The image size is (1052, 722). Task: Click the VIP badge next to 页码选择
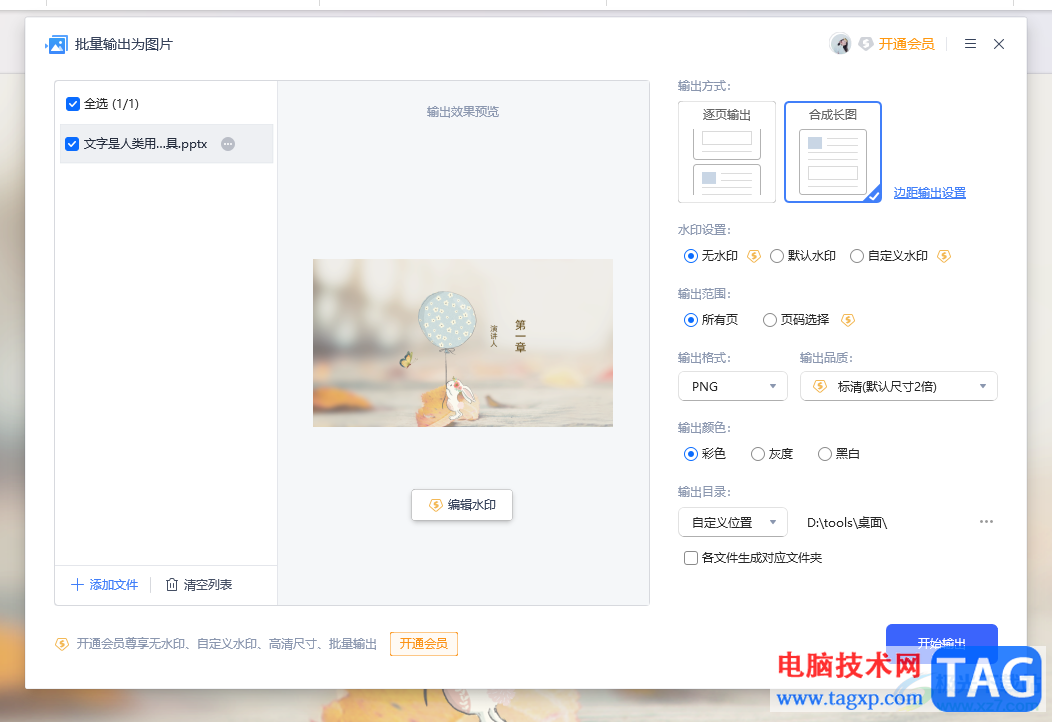[848, 320]
